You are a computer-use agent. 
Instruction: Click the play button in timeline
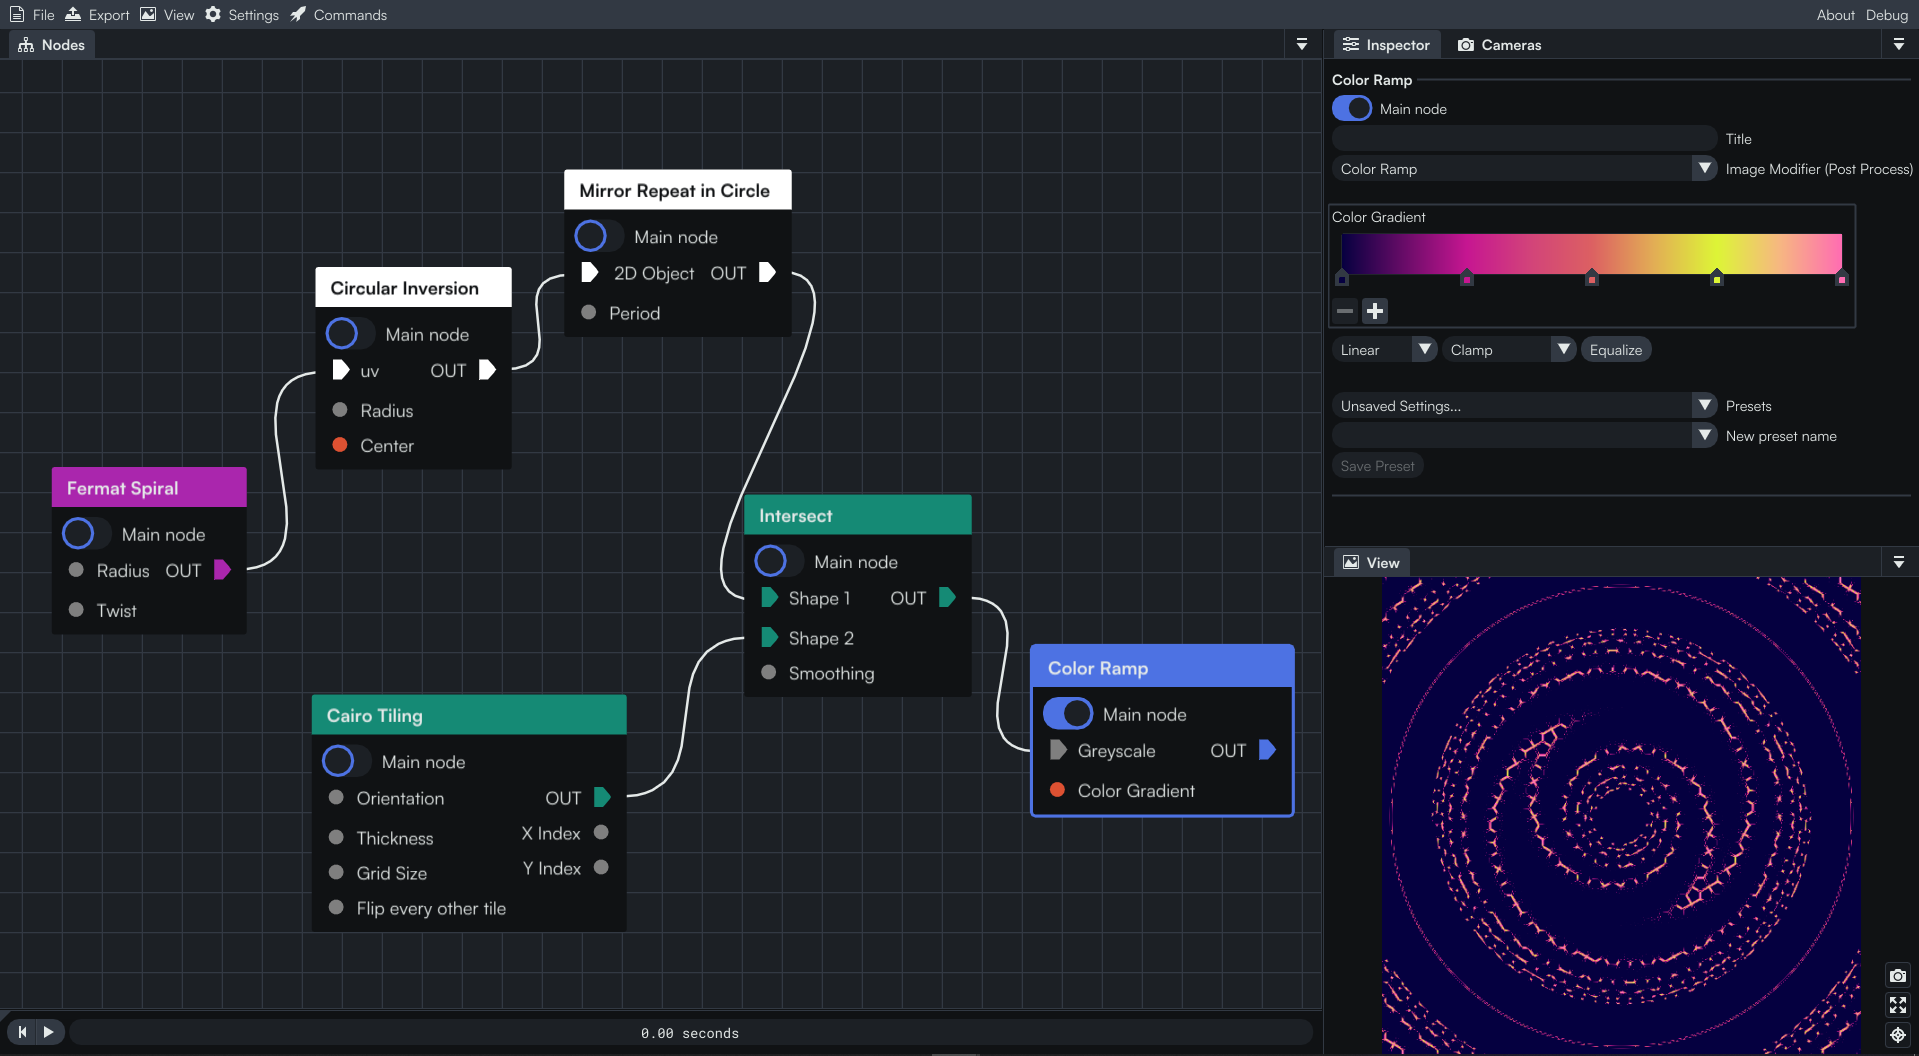[49, 1031]
